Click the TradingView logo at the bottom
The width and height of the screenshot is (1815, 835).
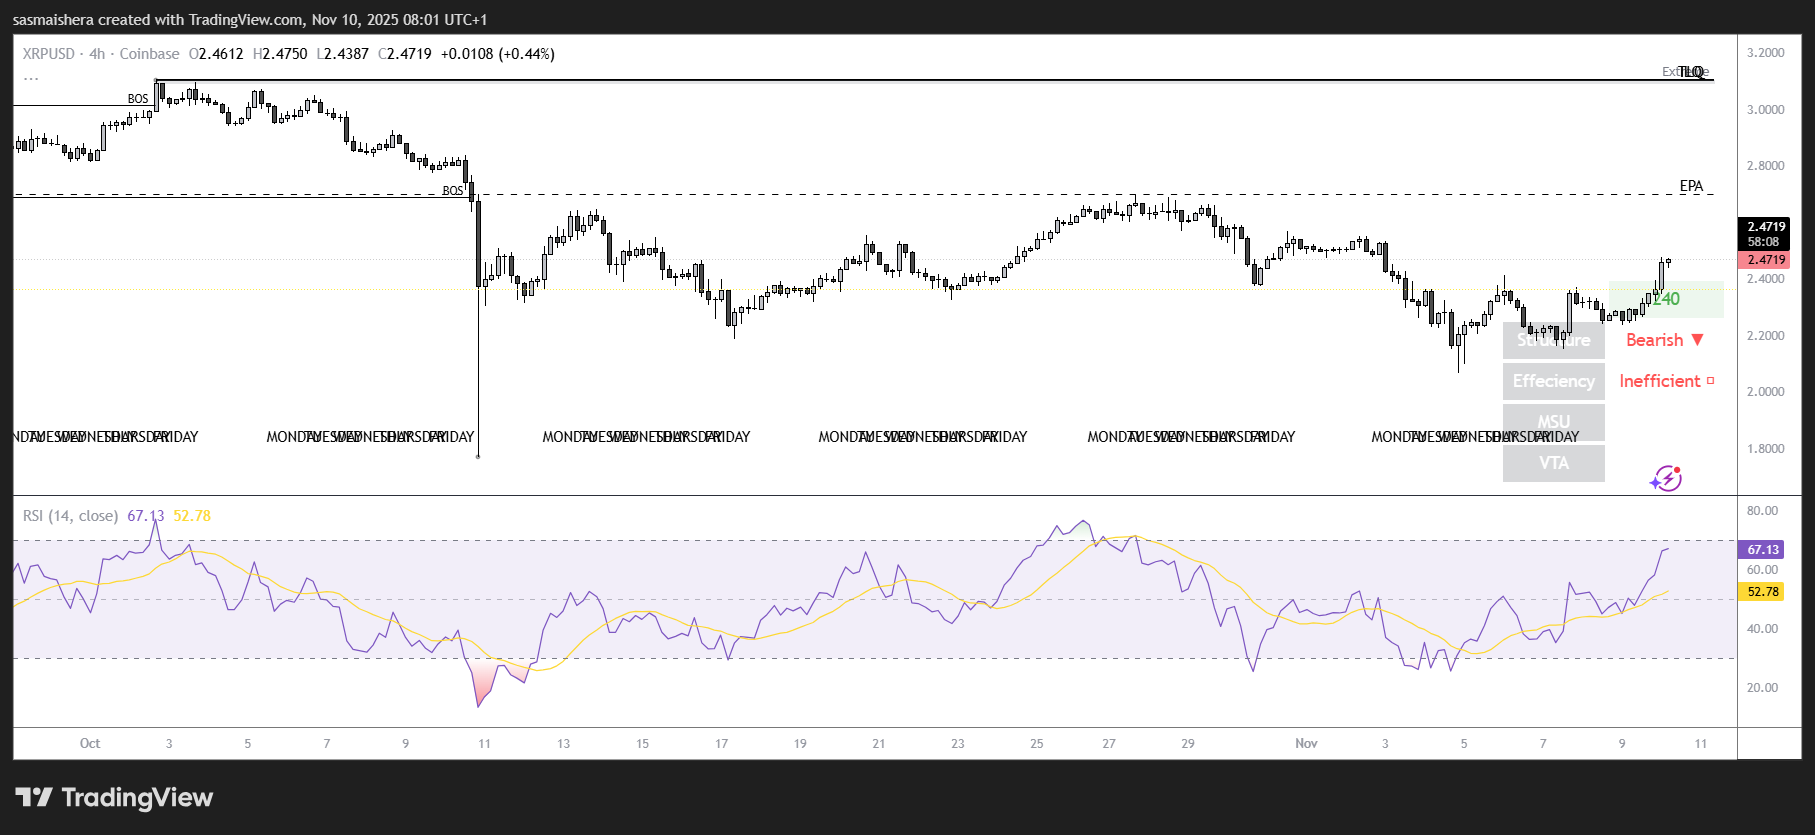coord(114,797)
